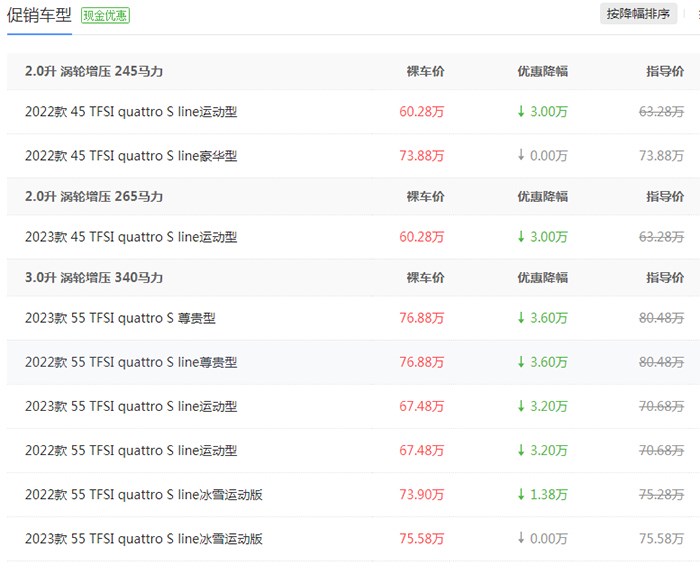Click 73.88万 red price of 2022款 45 豪华型
Image resolution: width=700 pixels, height=574 pixels.
tap(422, 156)
